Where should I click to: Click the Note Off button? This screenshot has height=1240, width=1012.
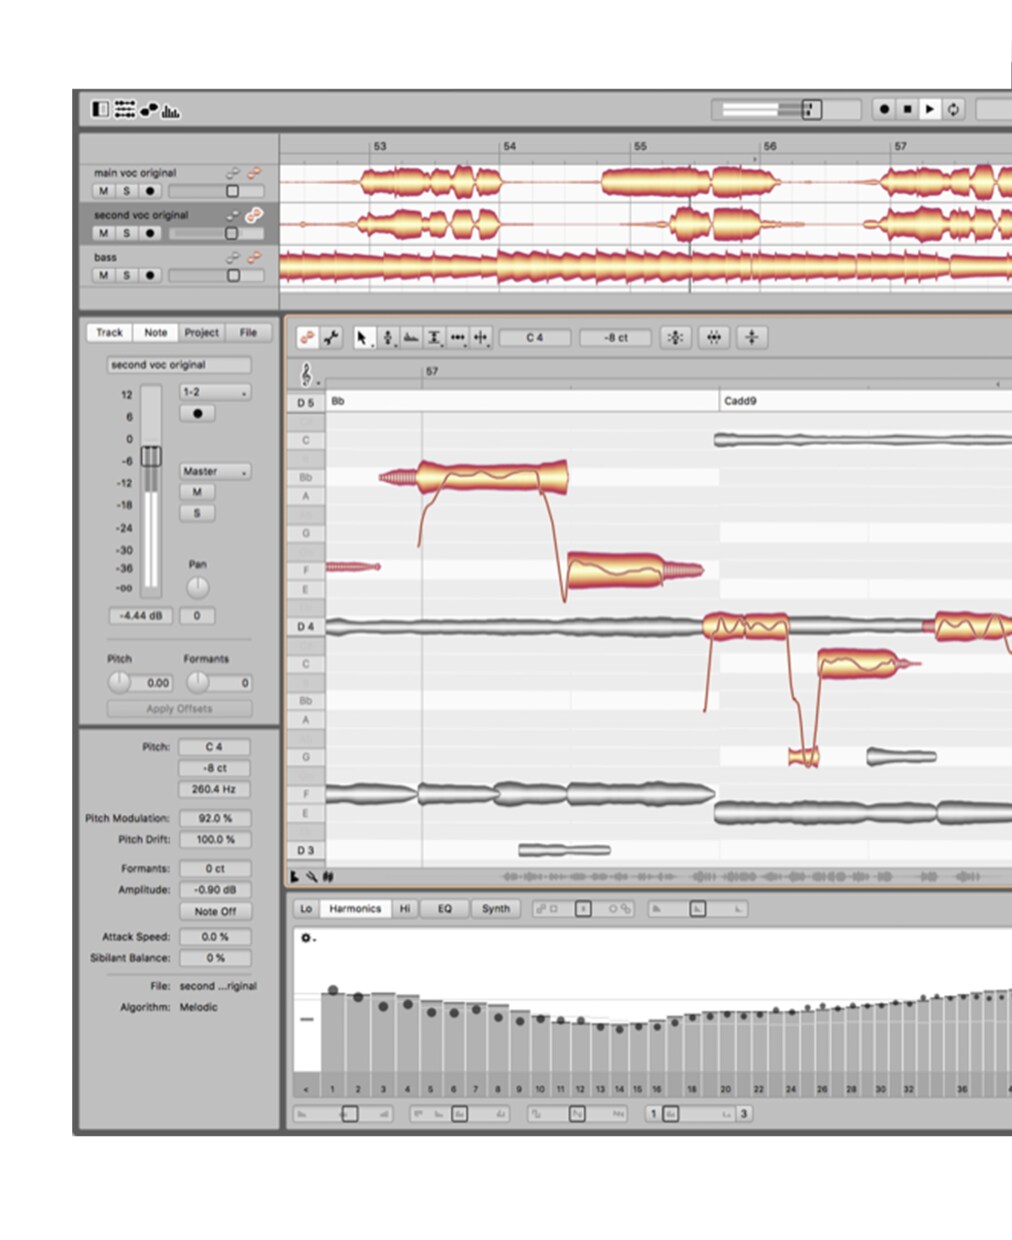pos(215,911)
